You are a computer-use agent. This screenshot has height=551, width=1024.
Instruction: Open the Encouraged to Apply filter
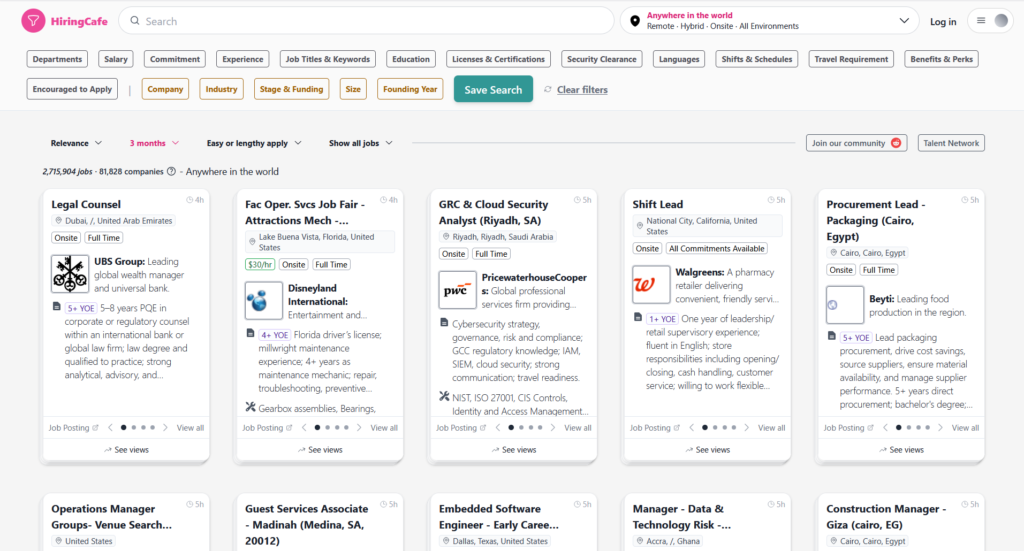[72, 89]
